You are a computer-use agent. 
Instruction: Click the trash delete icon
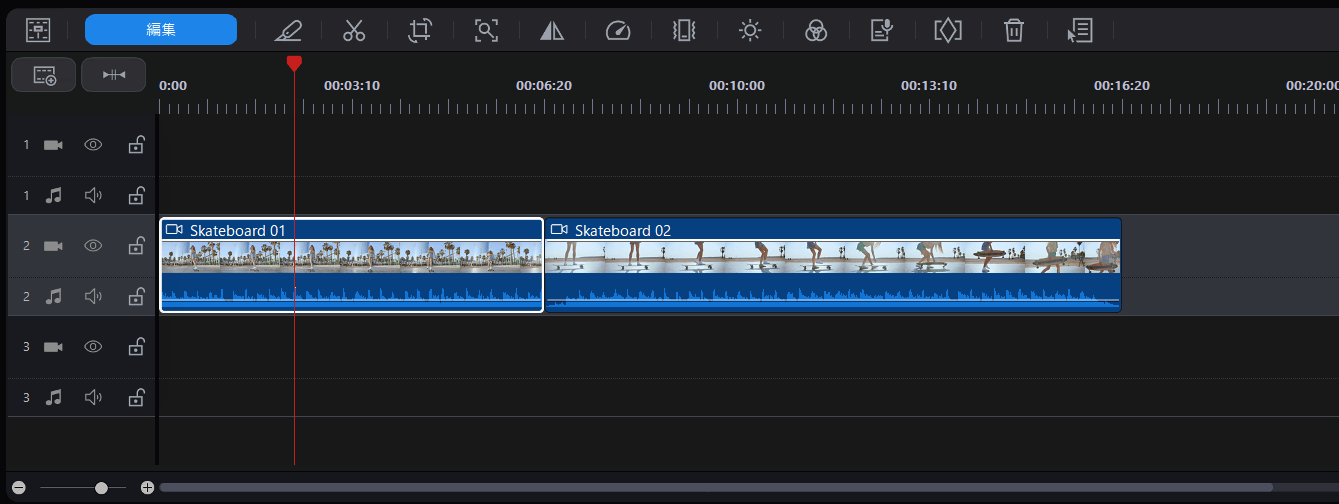point(1014,30)
